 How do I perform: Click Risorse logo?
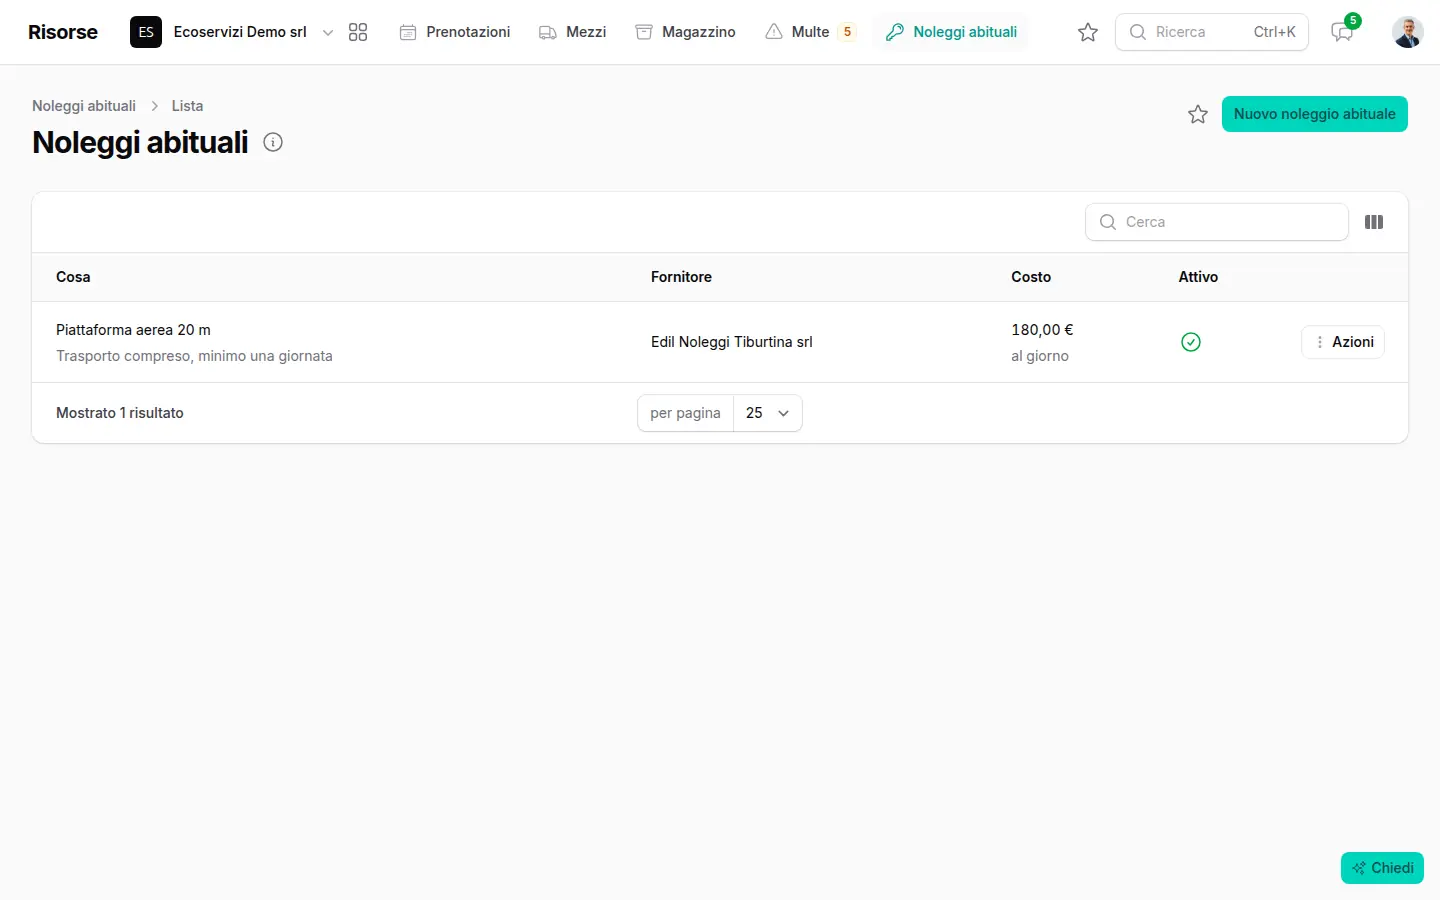point(63,32)
